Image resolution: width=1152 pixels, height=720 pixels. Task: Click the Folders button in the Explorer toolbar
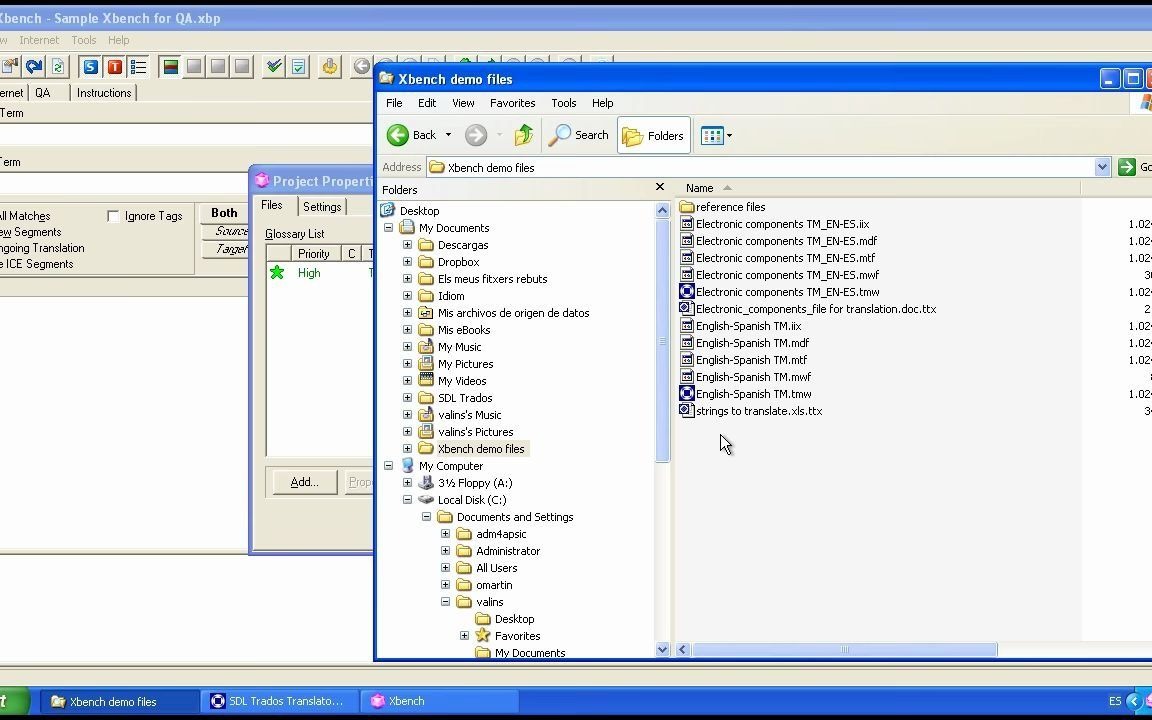653,135
